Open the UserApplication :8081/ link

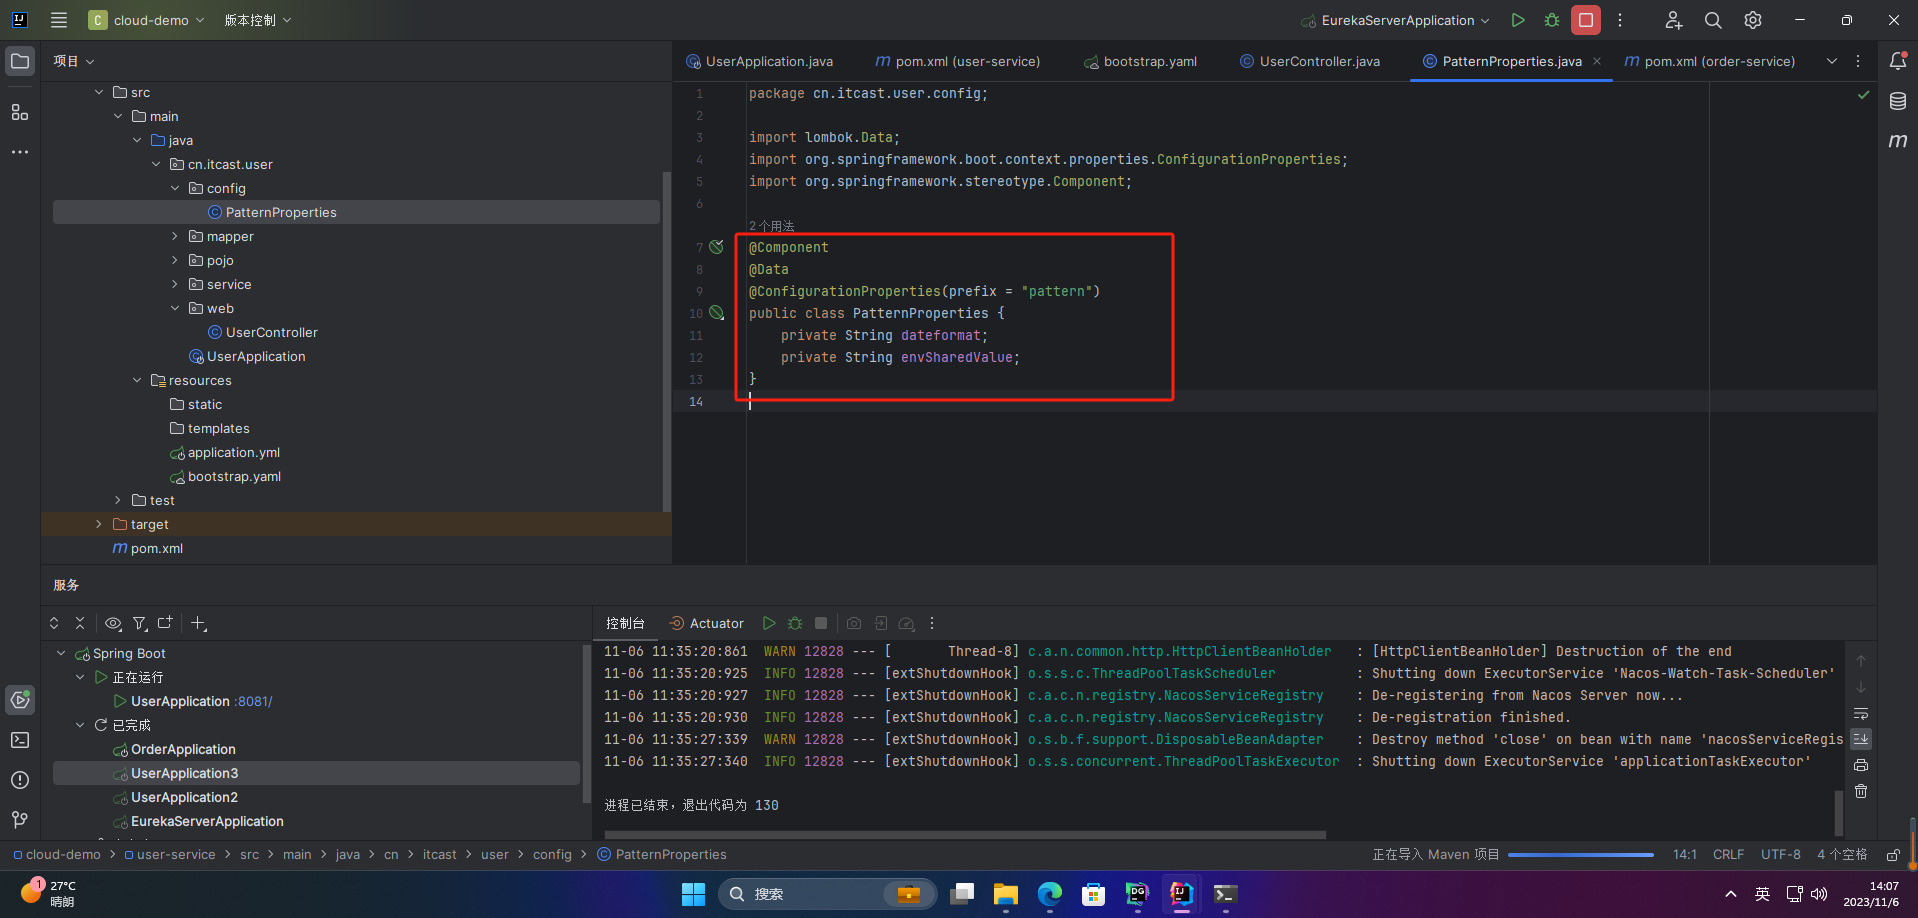coord(254,701)
